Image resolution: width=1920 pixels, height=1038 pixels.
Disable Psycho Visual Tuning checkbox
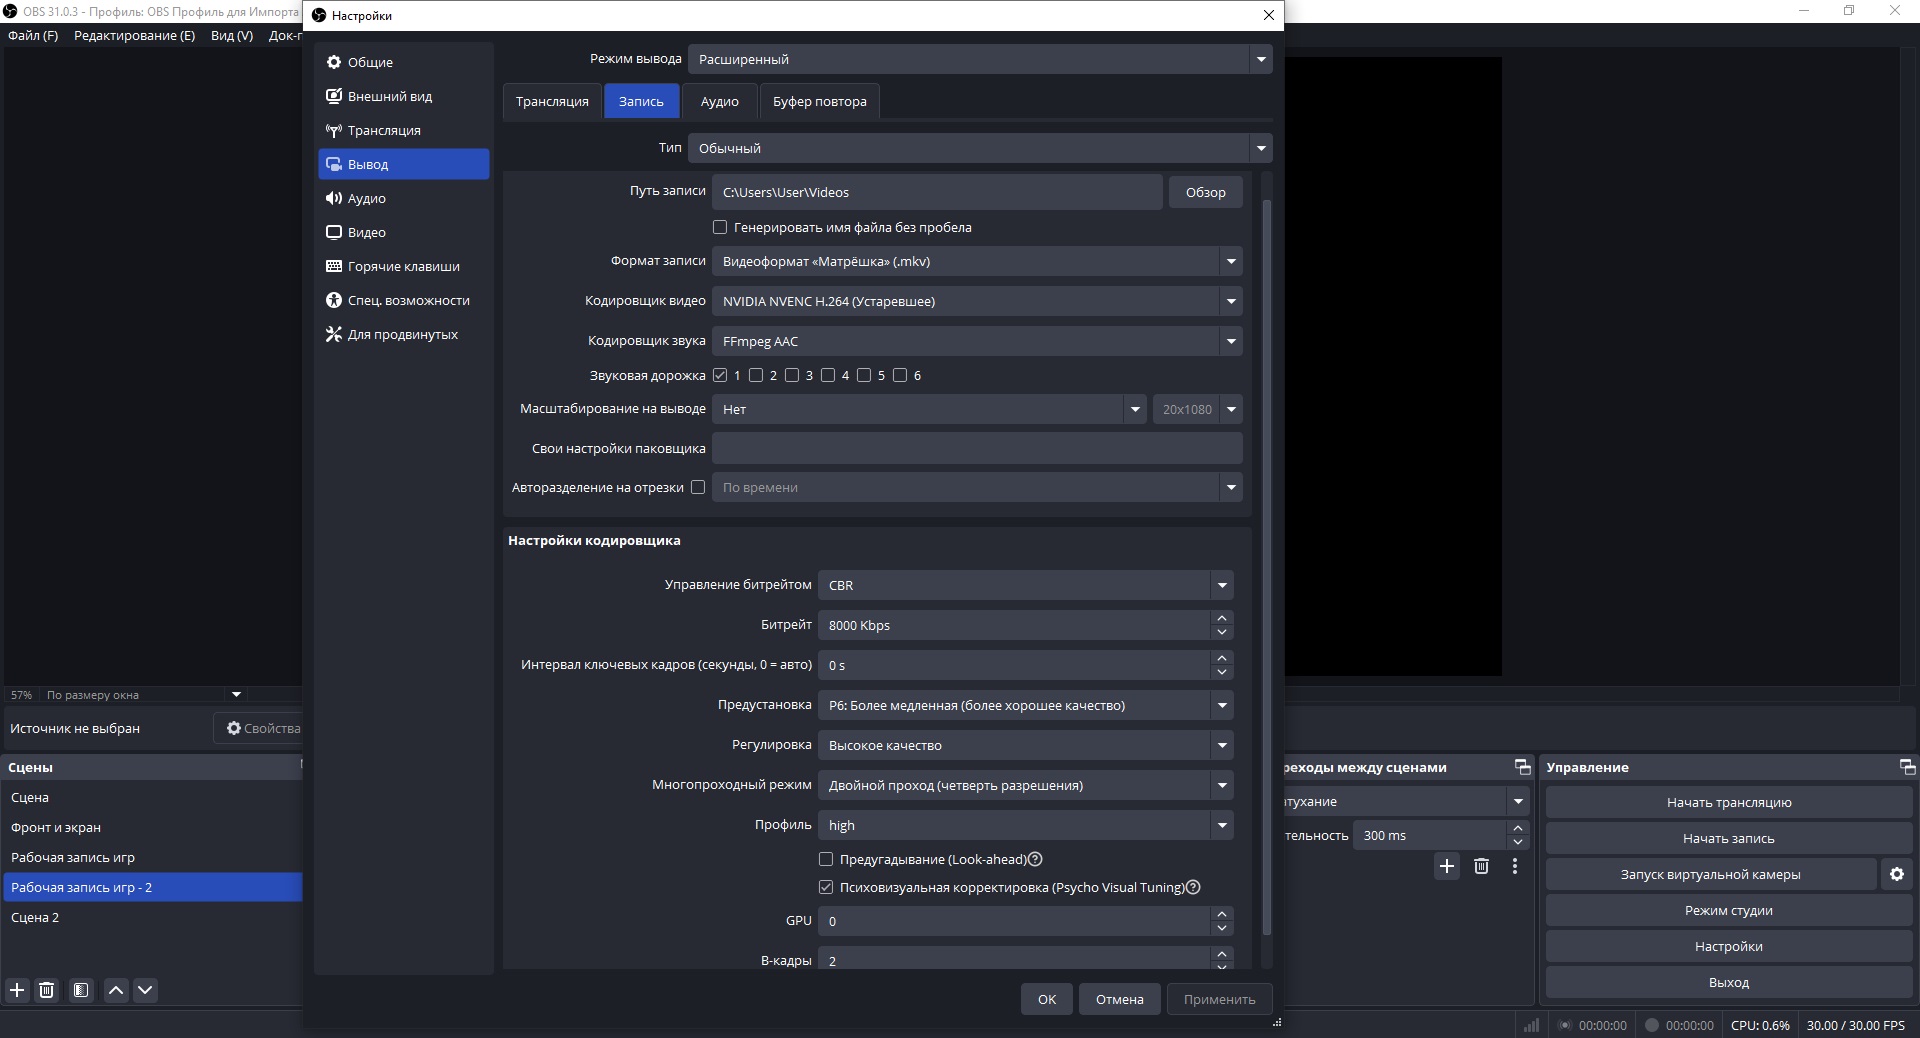point(826,887)
